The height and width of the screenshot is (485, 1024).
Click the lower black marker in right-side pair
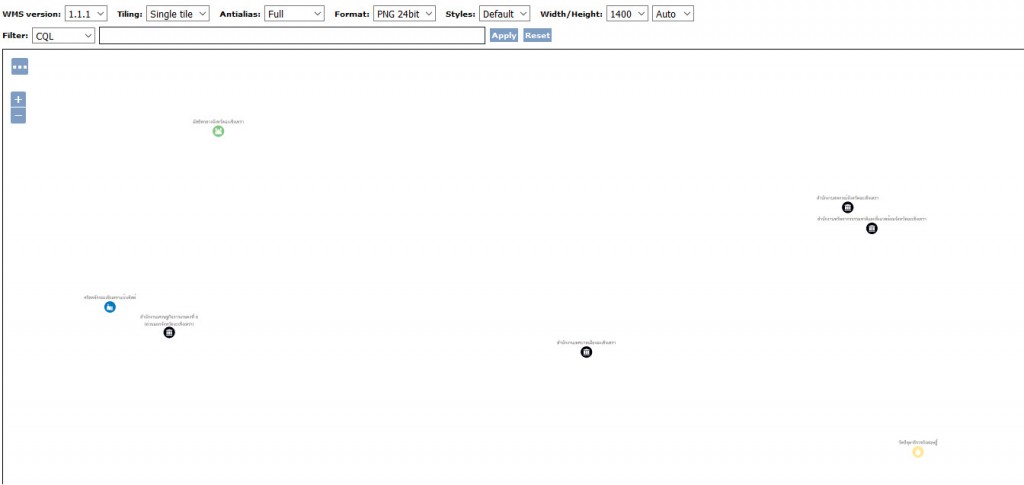pos(872,229)
